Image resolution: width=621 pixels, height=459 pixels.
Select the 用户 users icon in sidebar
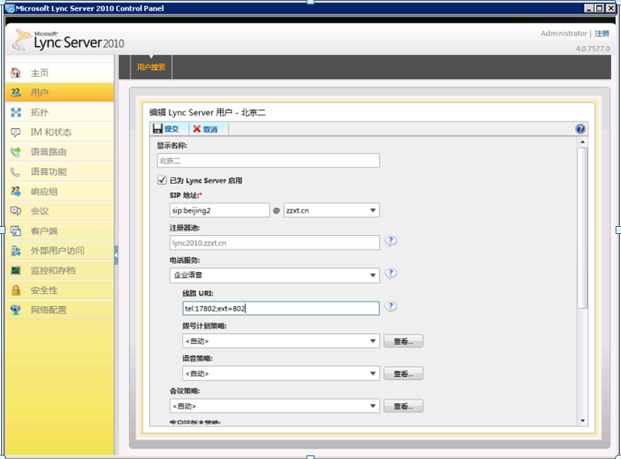(15, 93)
